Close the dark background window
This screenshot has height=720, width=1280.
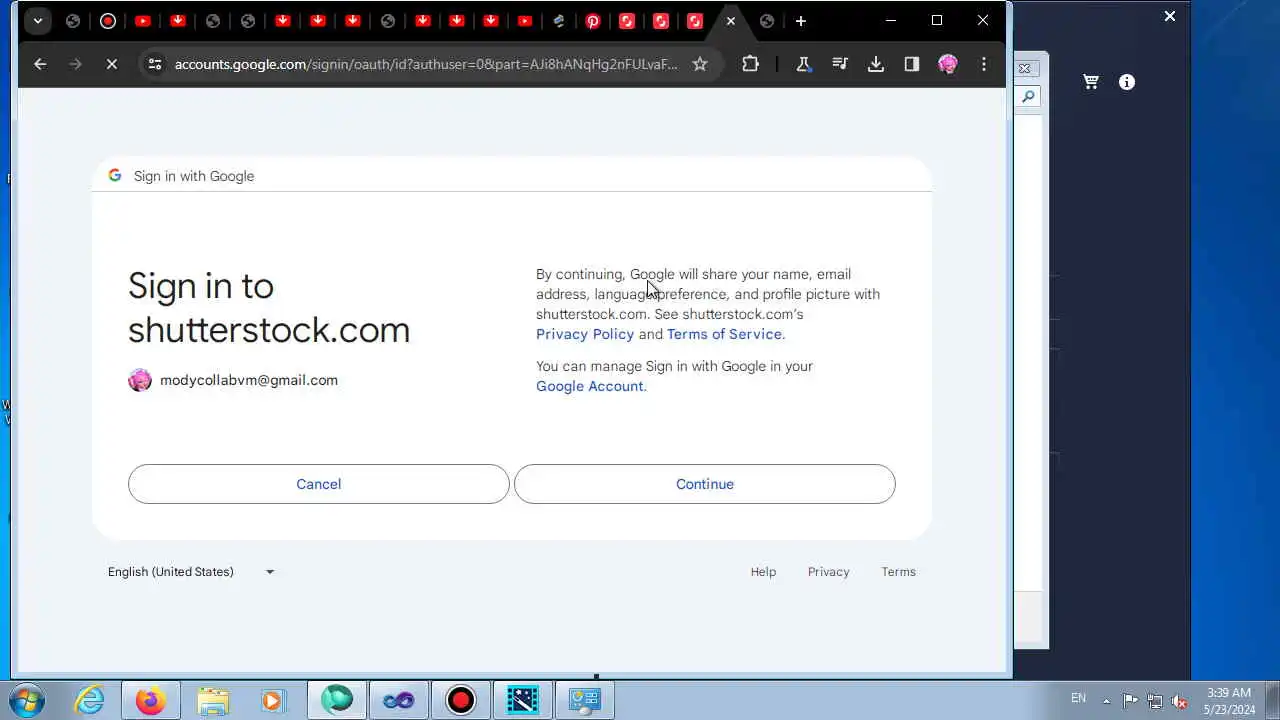pos(1170,16)
